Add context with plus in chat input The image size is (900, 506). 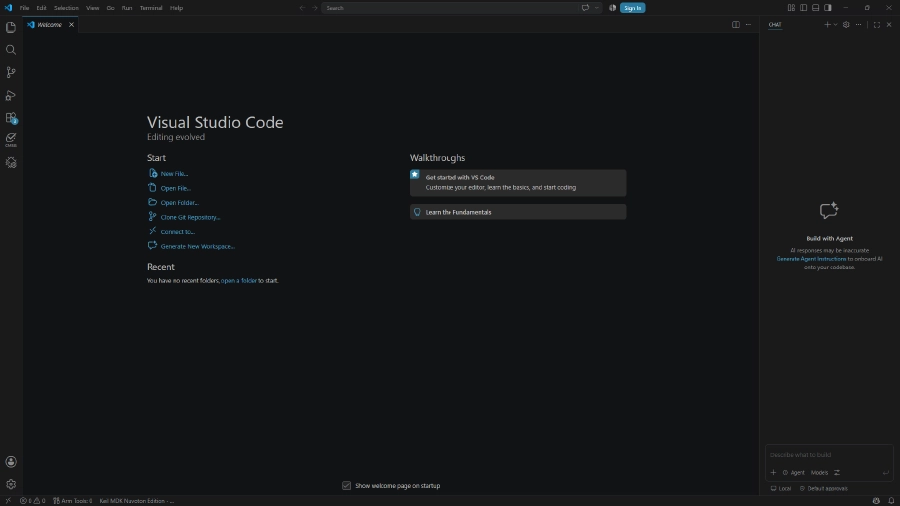[x=773, y=473]
